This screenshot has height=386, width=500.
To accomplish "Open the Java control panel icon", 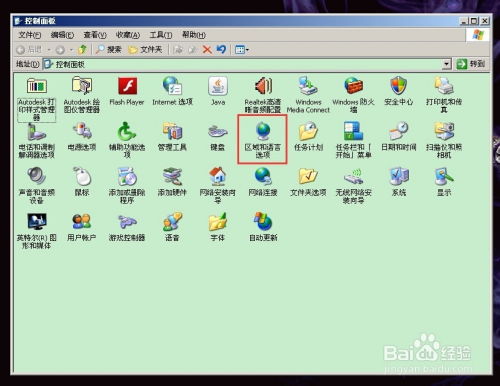I will (218, 86).
